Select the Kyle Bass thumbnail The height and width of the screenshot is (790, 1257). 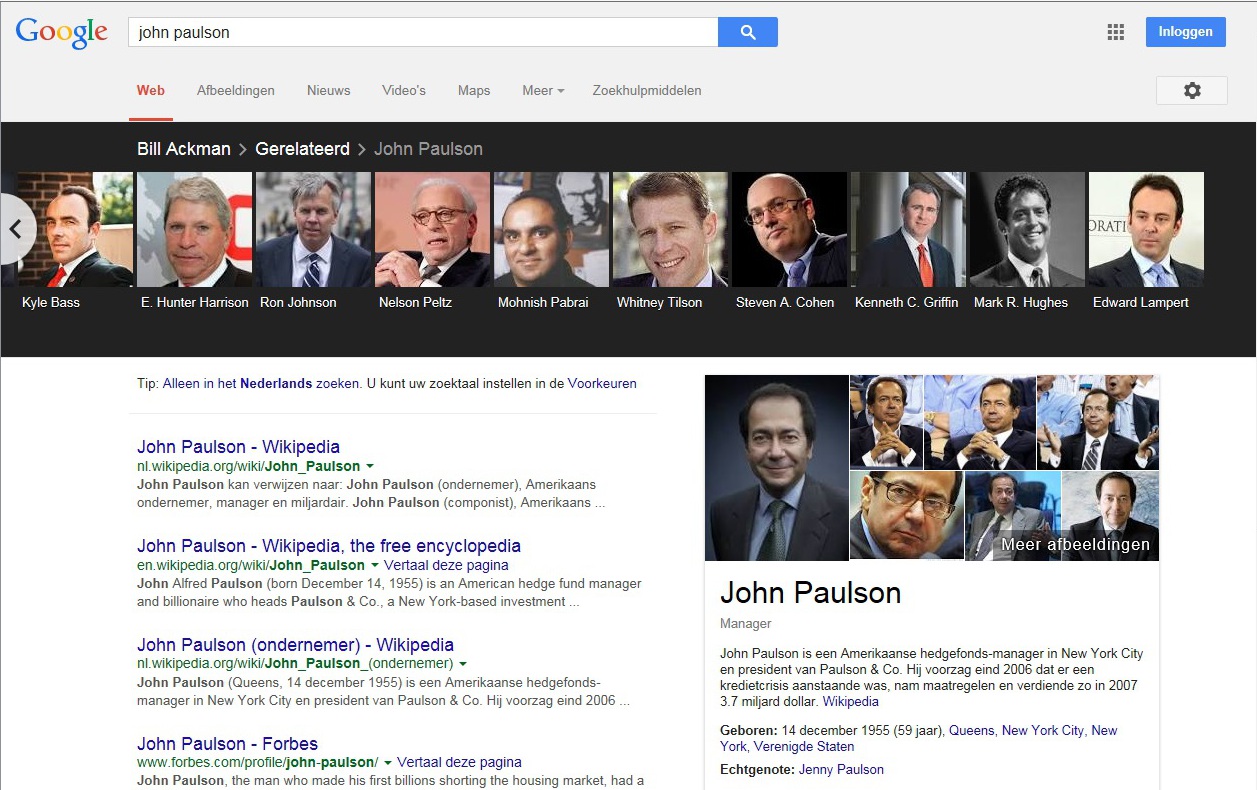75,230
